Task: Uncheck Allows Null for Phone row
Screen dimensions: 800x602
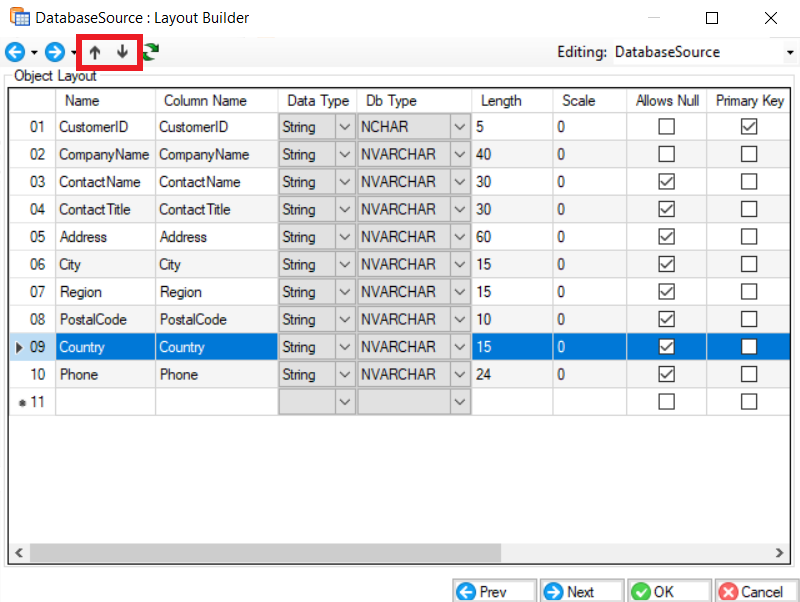Action: click(x=666, y=375)
